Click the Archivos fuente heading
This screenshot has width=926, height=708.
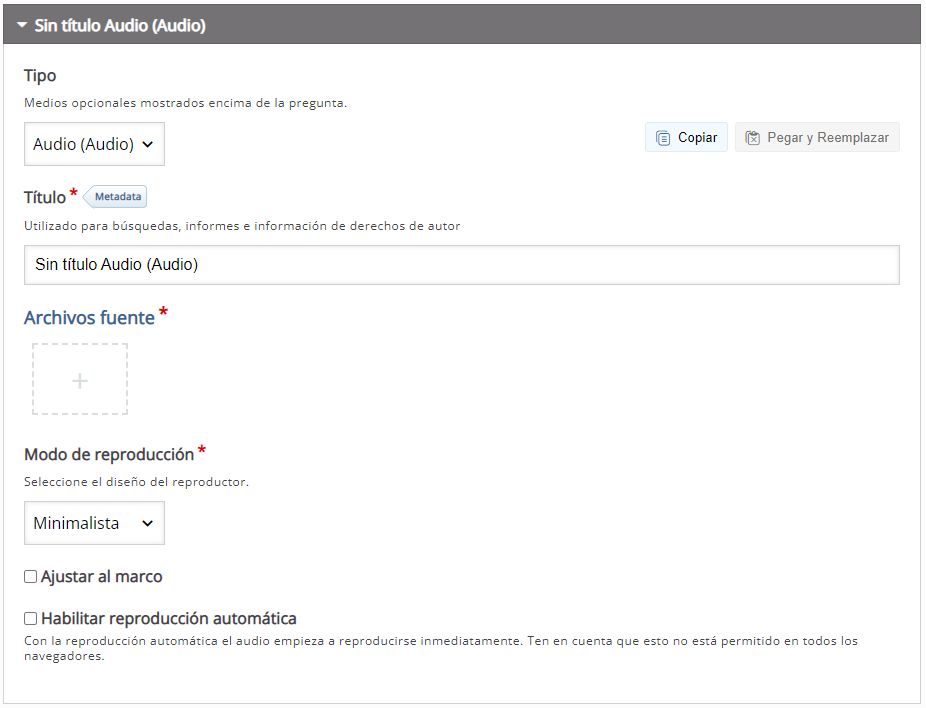pyautogui.click(x=89, y=318)
